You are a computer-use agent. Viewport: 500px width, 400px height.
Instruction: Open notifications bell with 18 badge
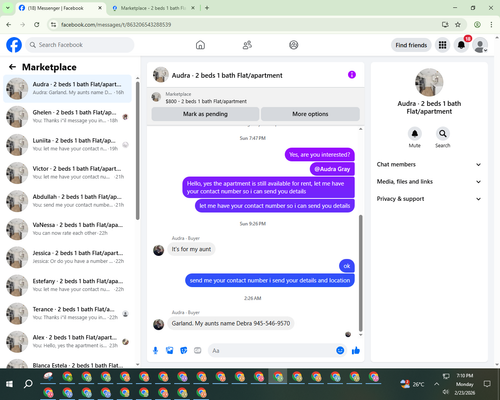(x=461, y=45)
